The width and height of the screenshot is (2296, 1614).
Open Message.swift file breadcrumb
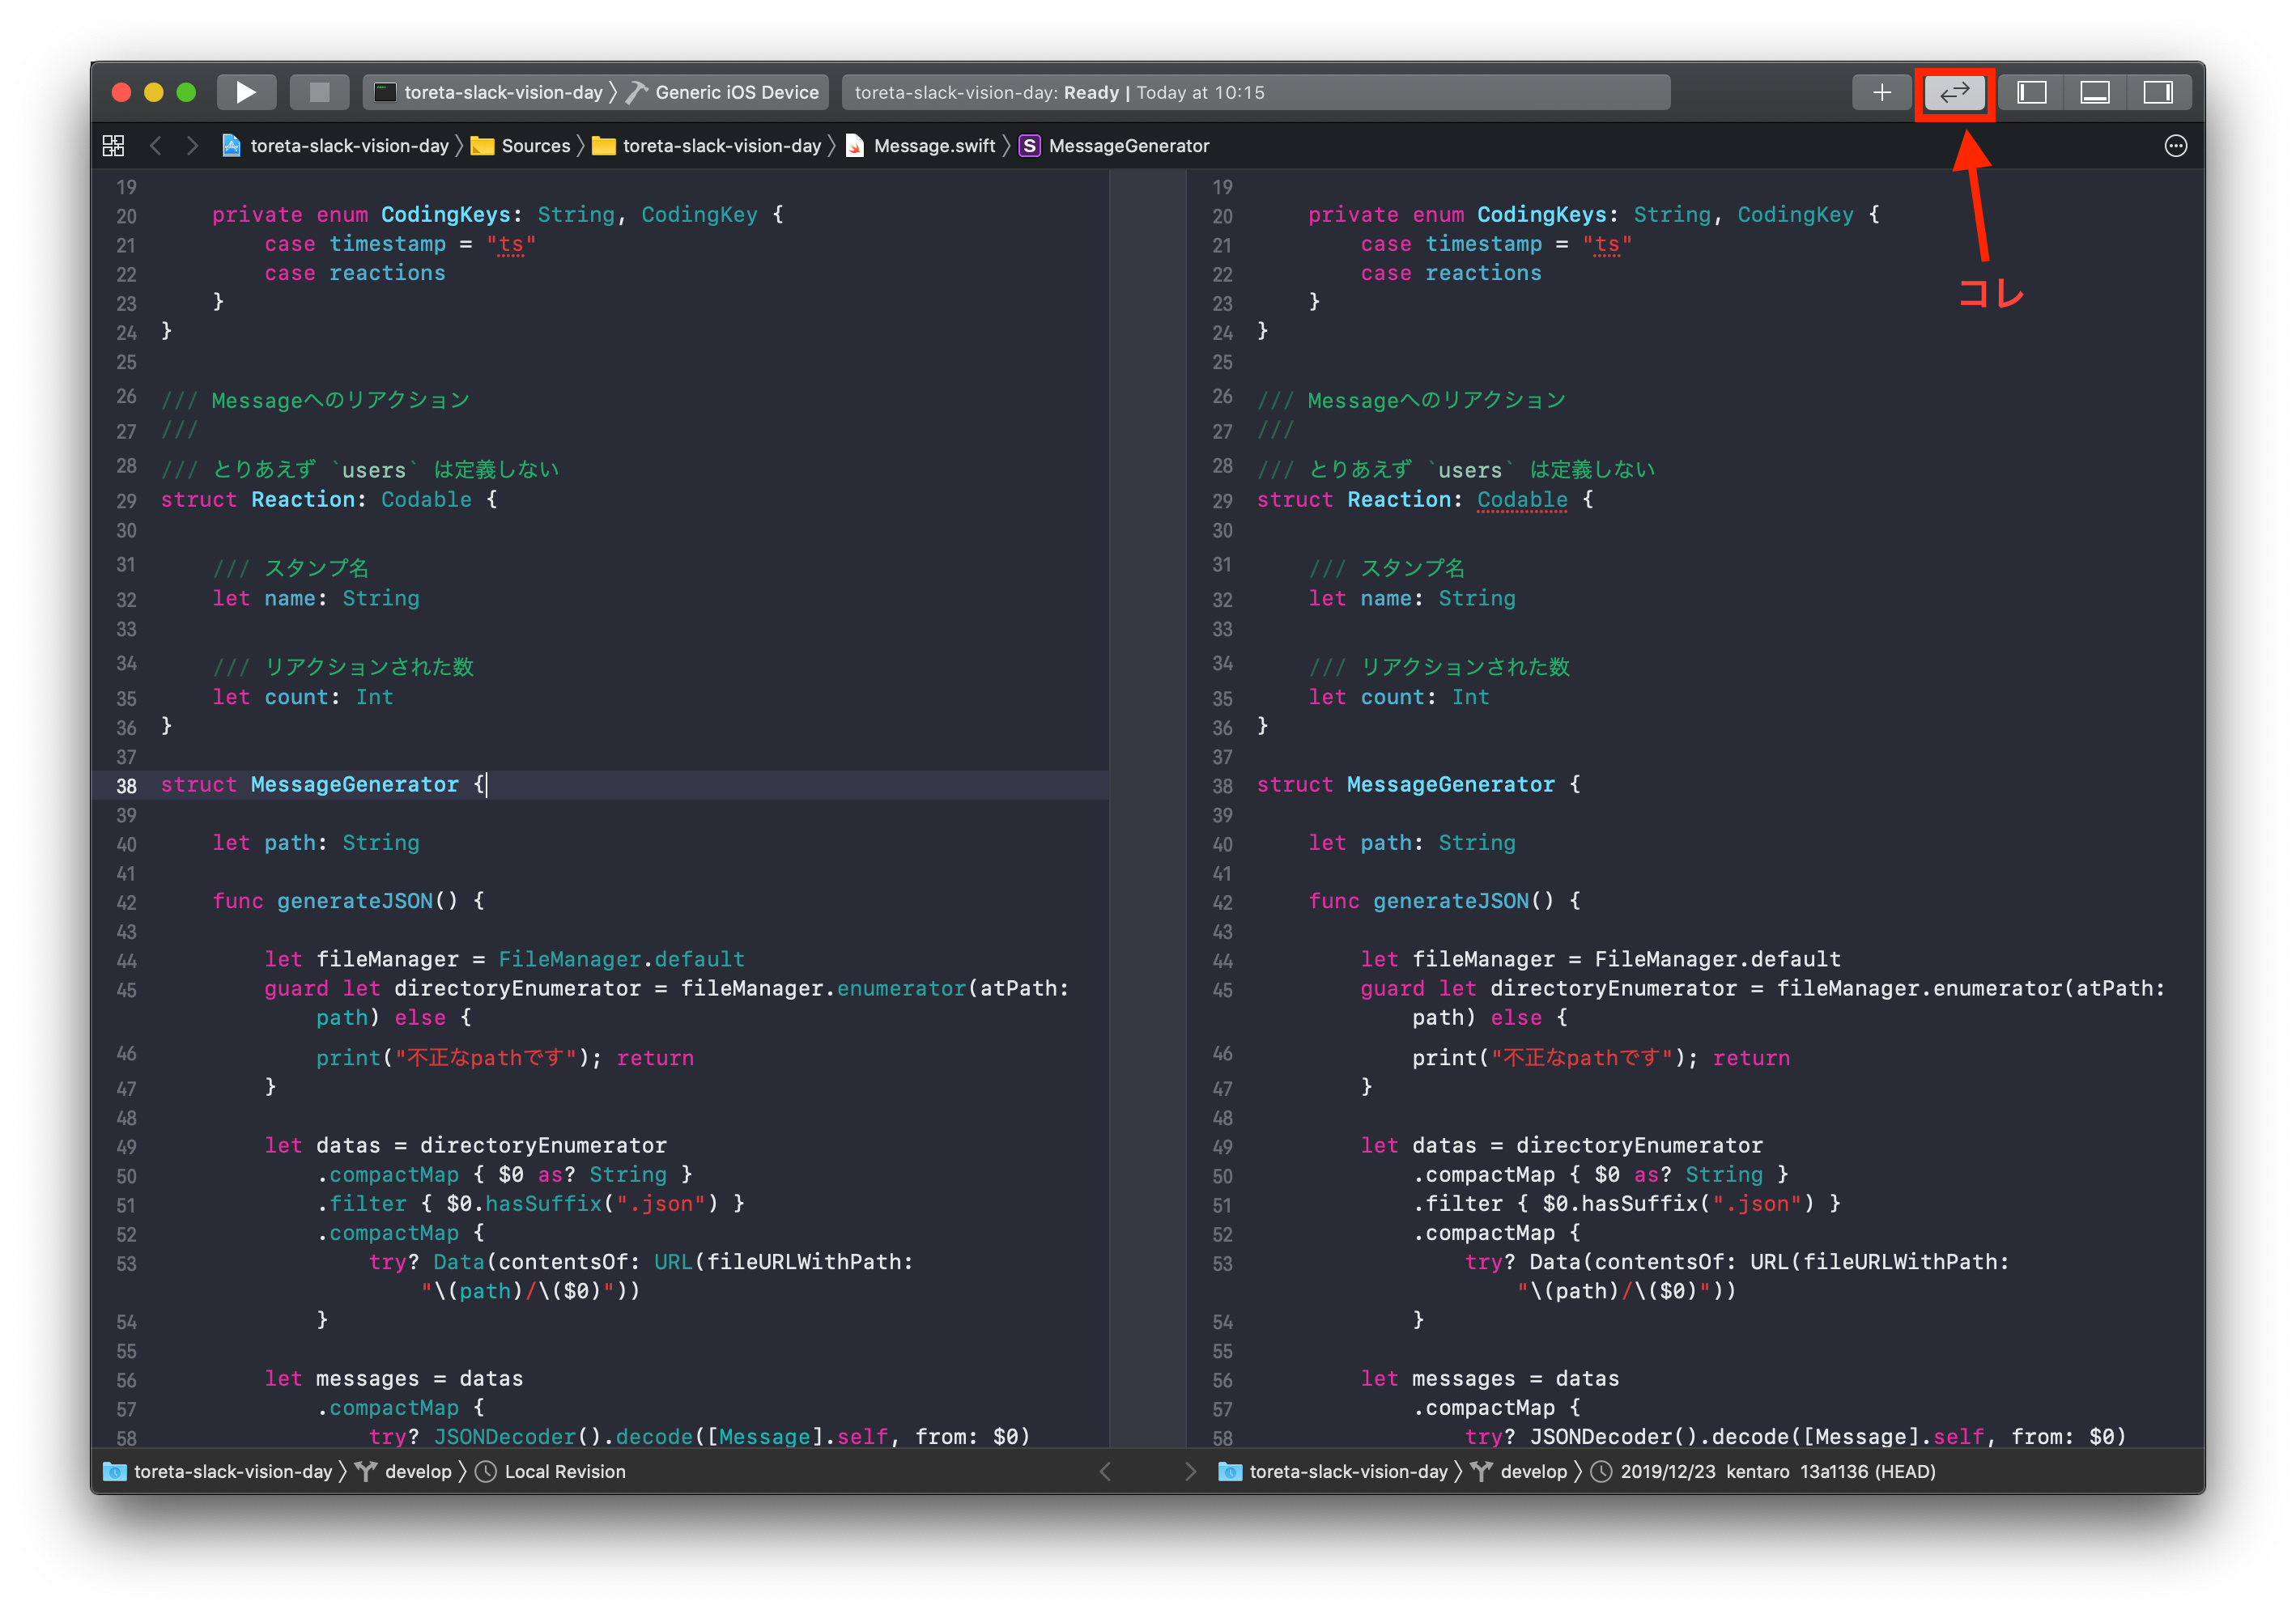tap(934, 146)
